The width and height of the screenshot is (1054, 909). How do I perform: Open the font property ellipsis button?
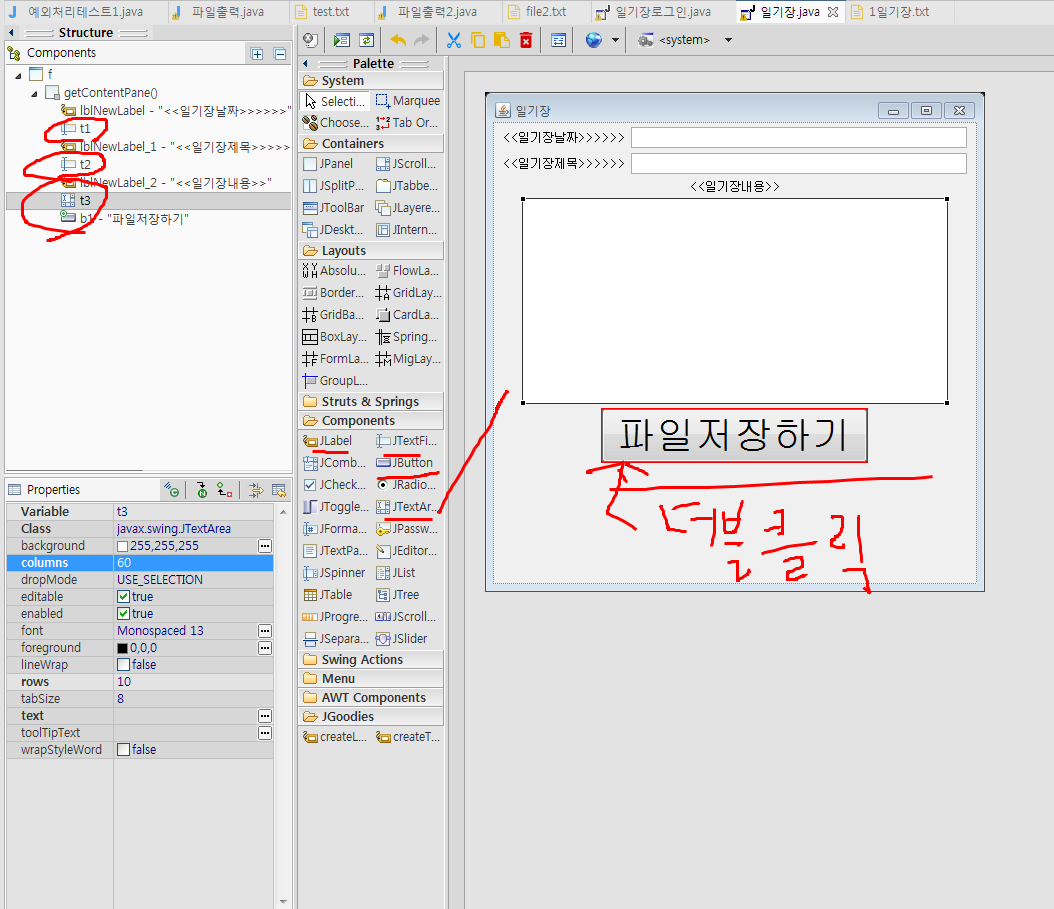[265, 631]
